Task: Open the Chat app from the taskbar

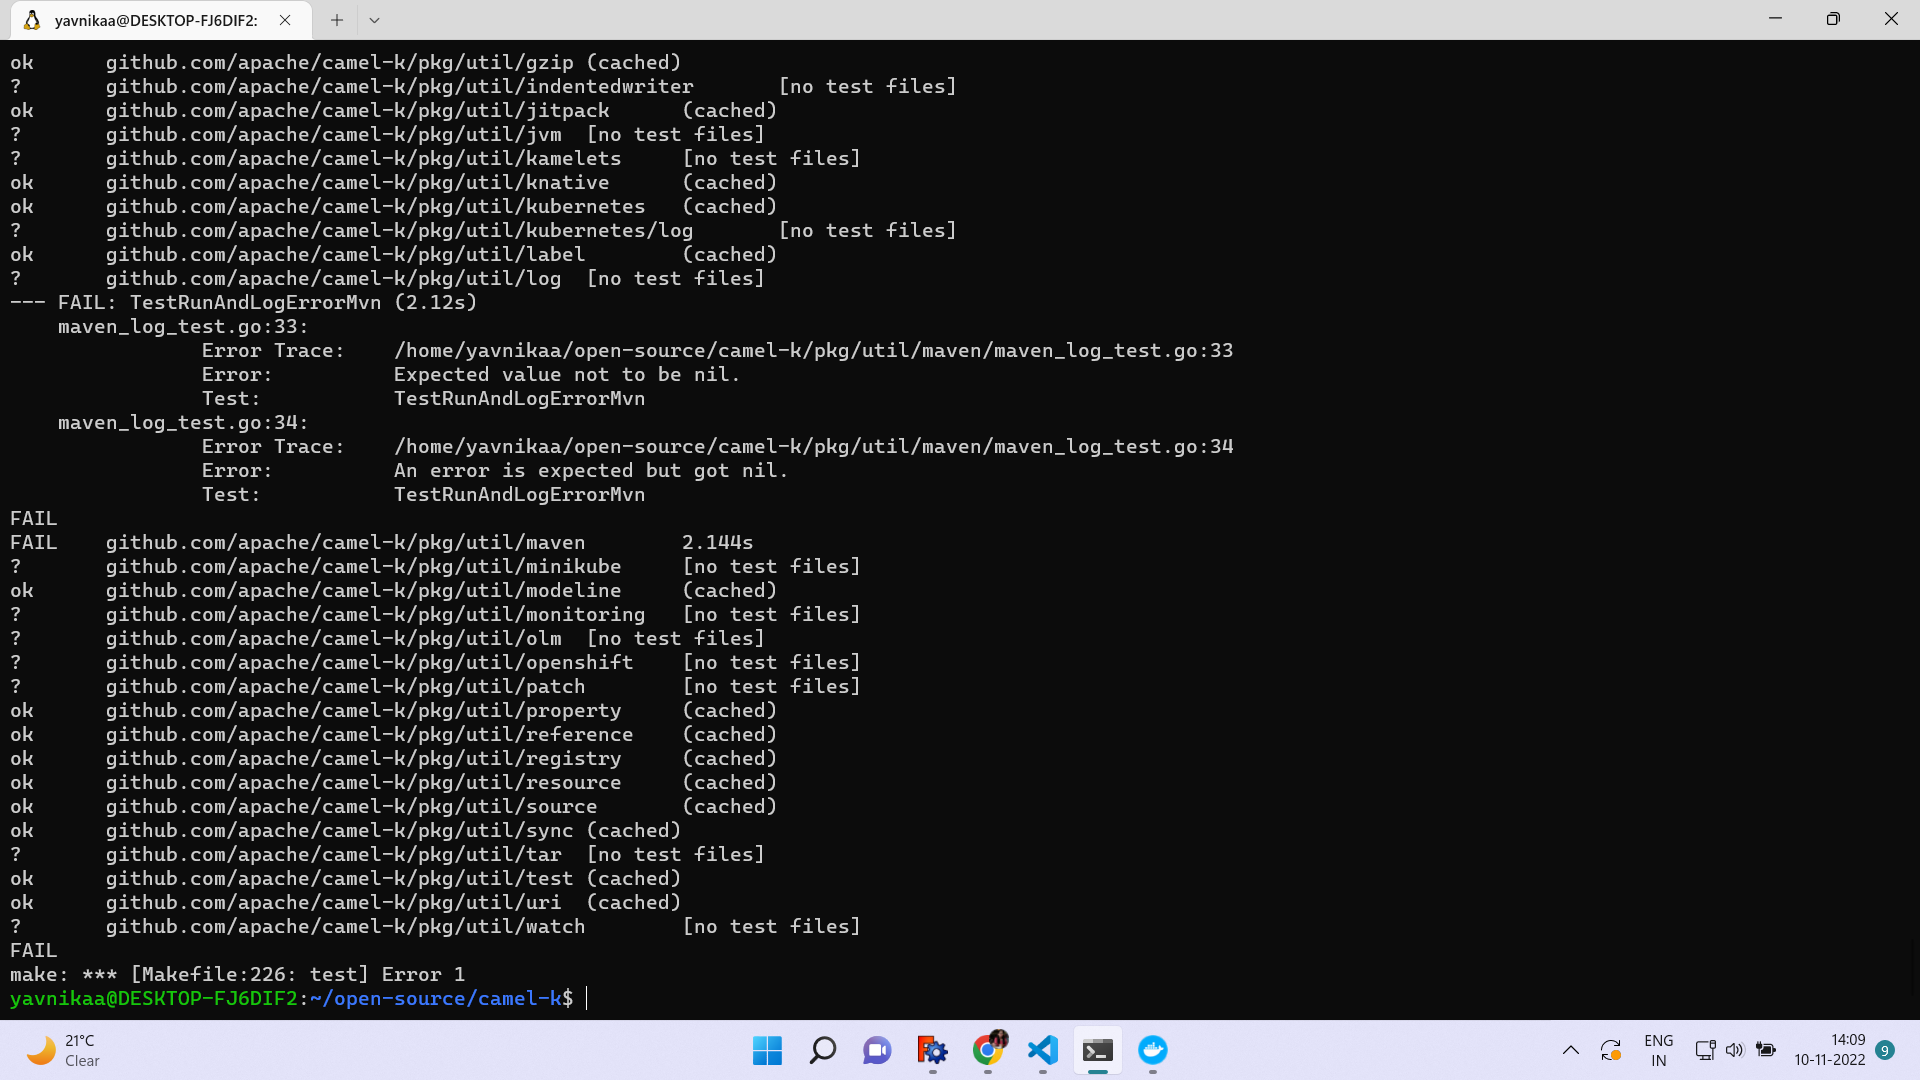Action: (x=876, y=1051)
